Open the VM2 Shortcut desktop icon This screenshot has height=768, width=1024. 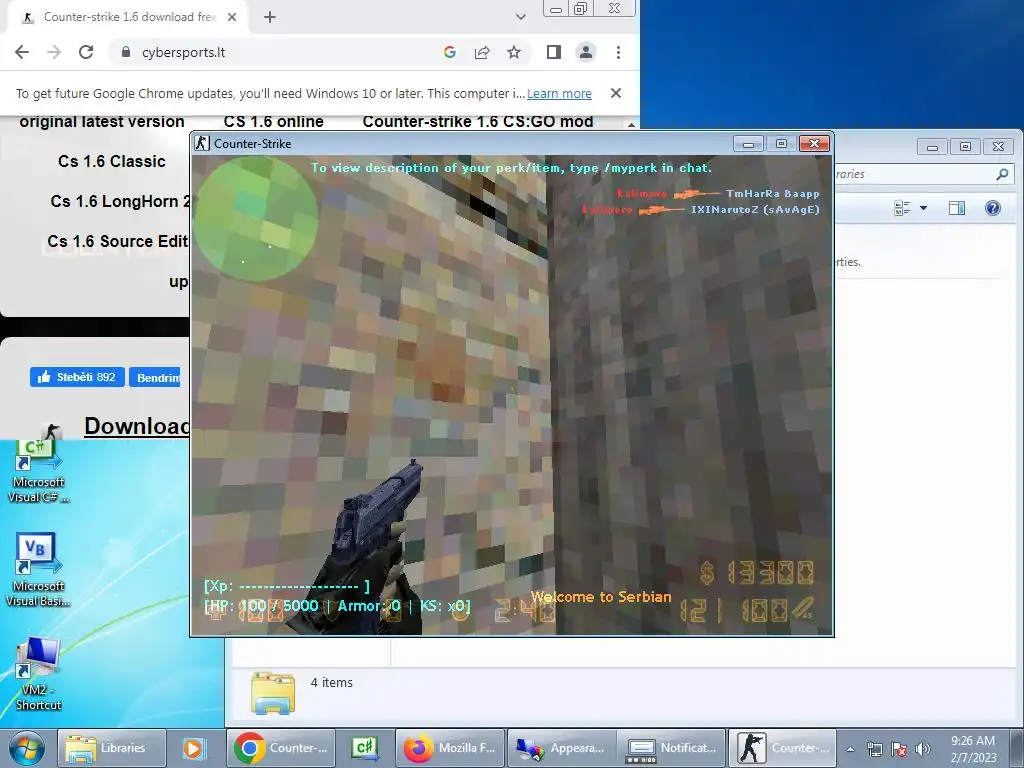38,674
